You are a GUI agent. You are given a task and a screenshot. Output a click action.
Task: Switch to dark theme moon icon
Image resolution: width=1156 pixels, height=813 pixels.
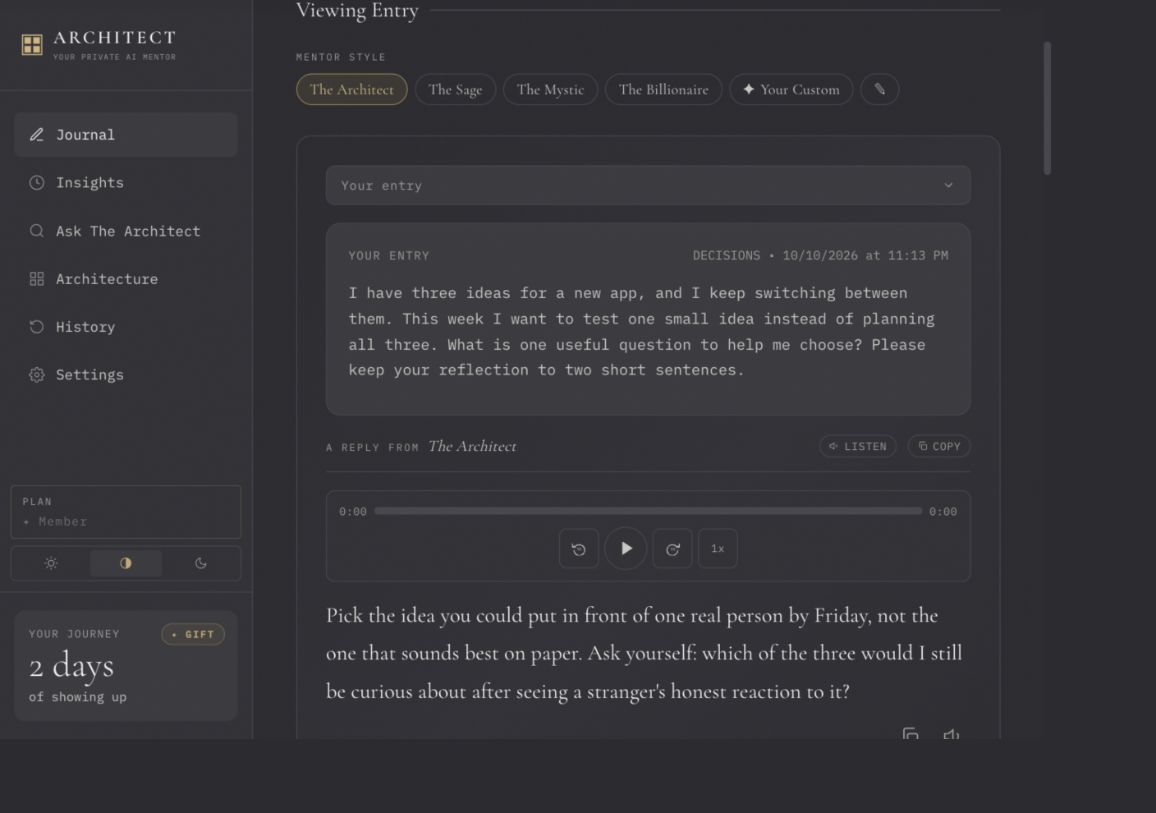pos(201,563)
